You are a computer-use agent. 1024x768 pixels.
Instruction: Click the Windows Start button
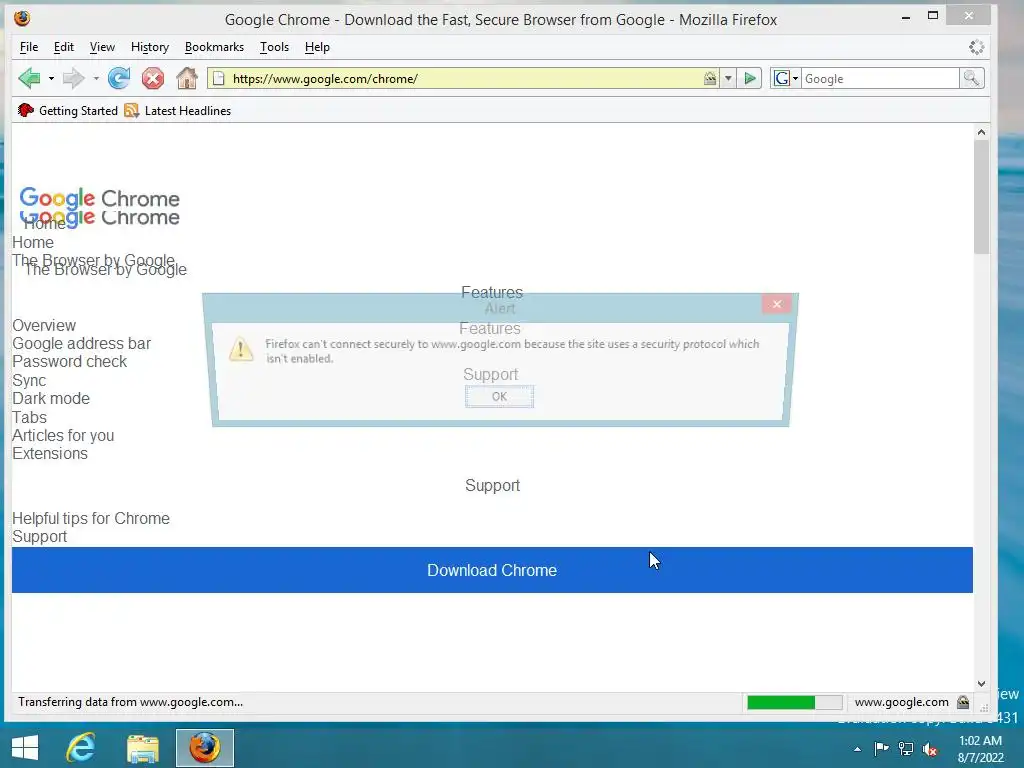[25, 748]
